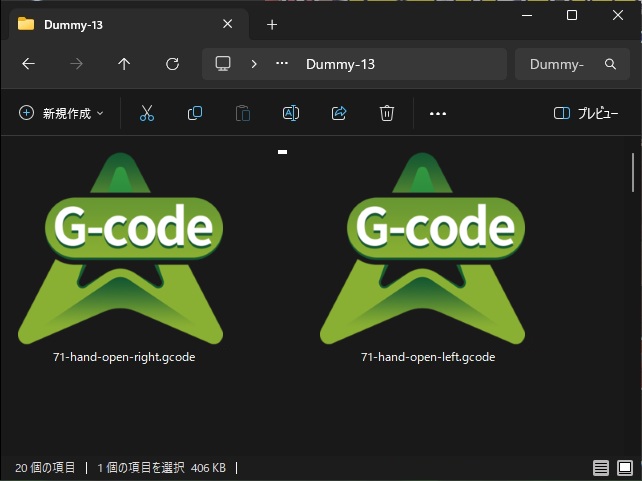Click the PC monitor icon in address bar
The height and width of the screenshot is (481, 642).
223,64
